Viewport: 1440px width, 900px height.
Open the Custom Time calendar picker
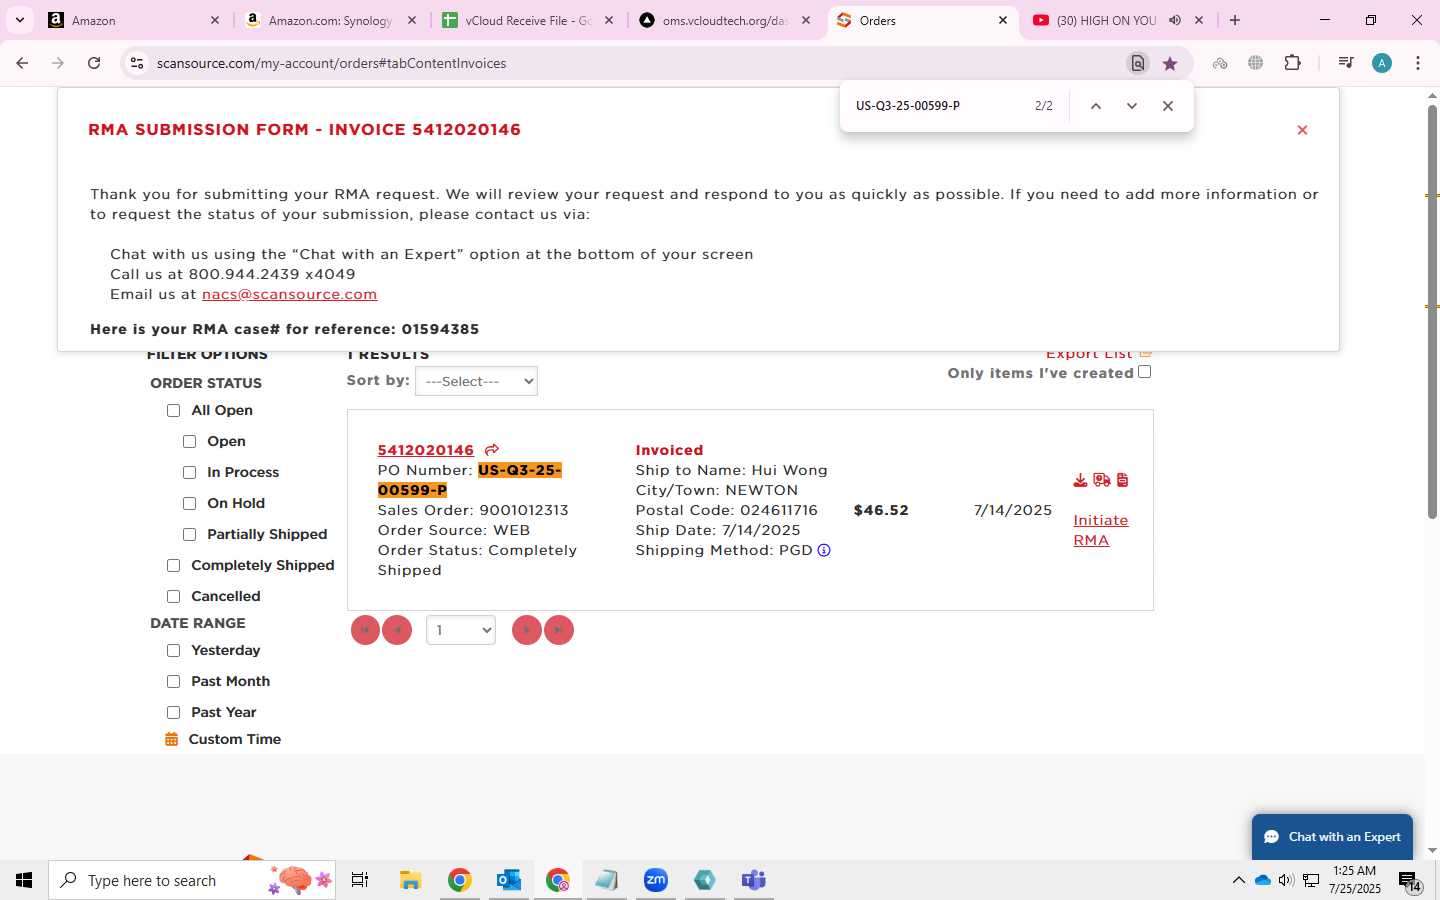172,739
